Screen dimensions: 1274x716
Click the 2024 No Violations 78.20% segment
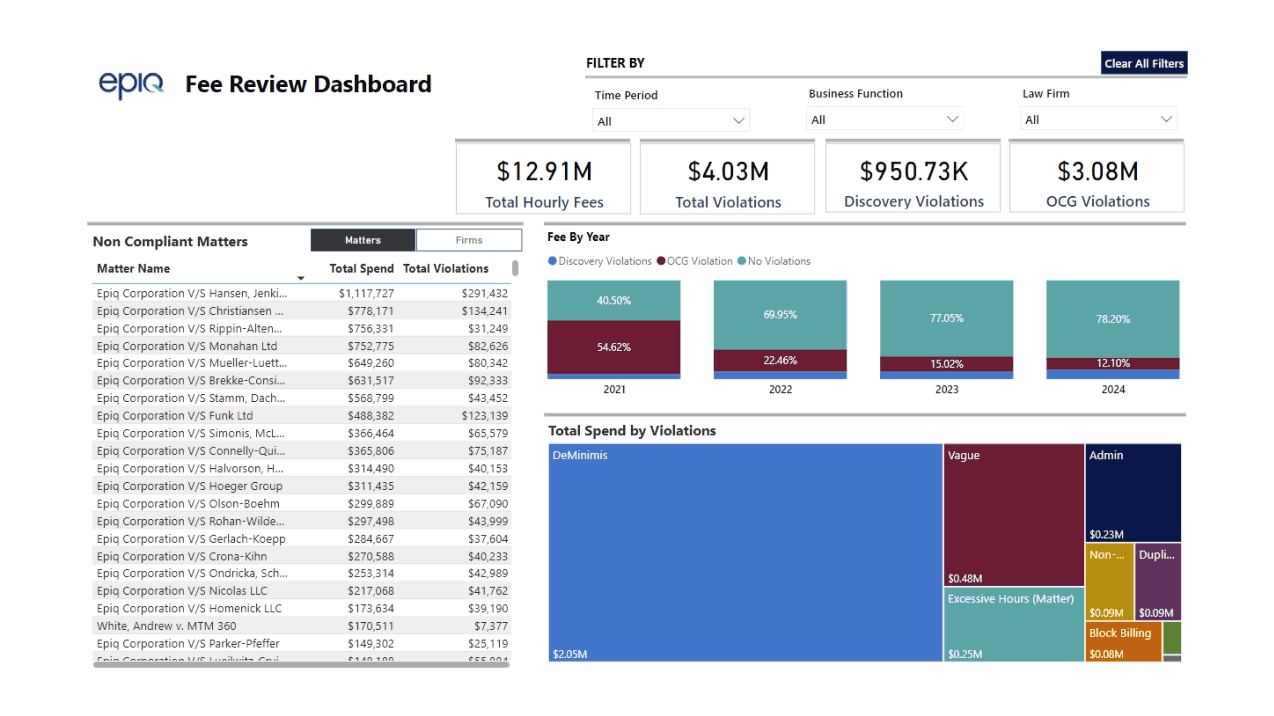click(x=1113, y=319)
